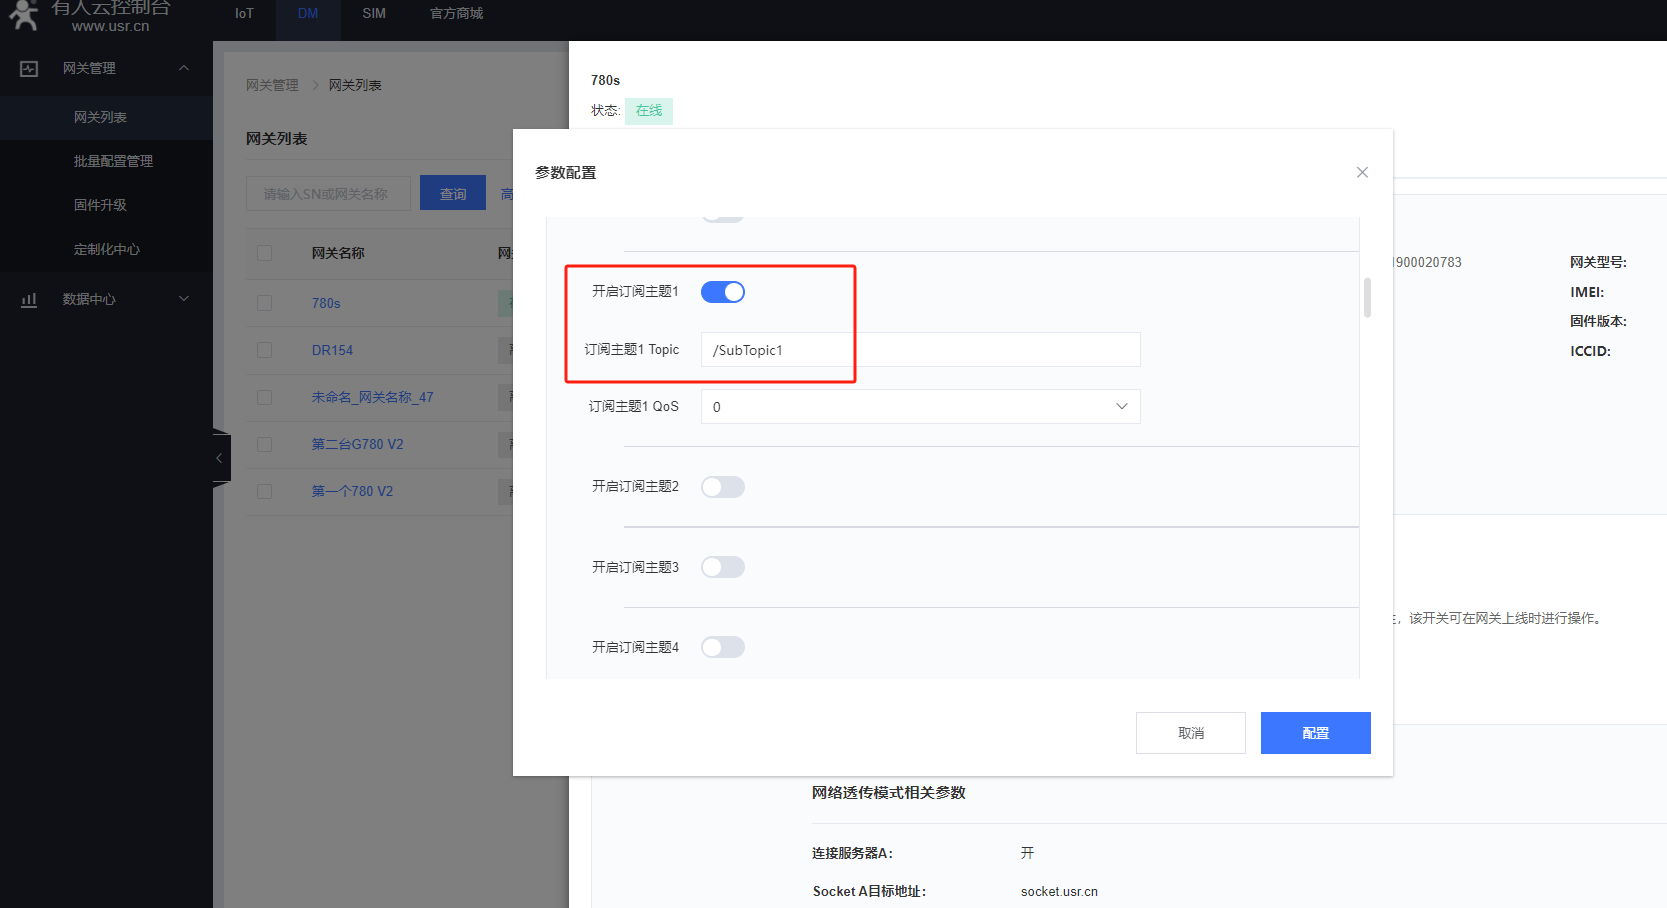This screenshot has width=1667, height=908.
Task: Click the 数据中心 bar chart icon
Action: pyautogui.click(x=29, y=300)
